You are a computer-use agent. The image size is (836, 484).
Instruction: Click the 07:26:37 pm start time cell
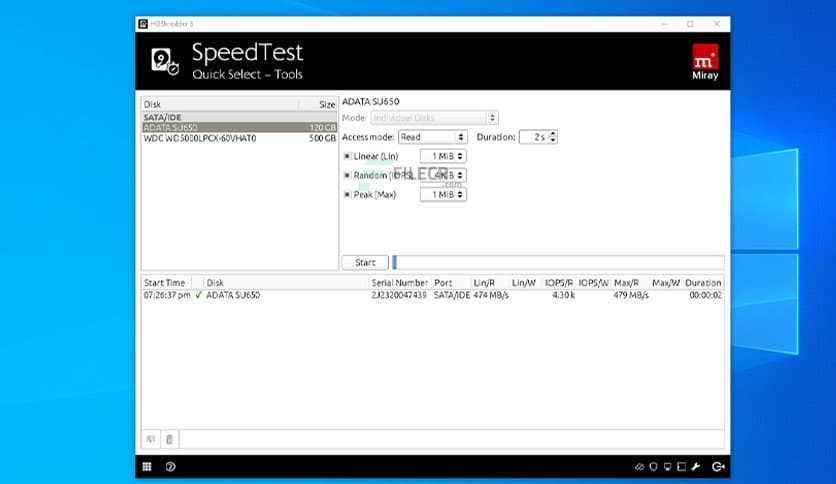click(167, 295)
